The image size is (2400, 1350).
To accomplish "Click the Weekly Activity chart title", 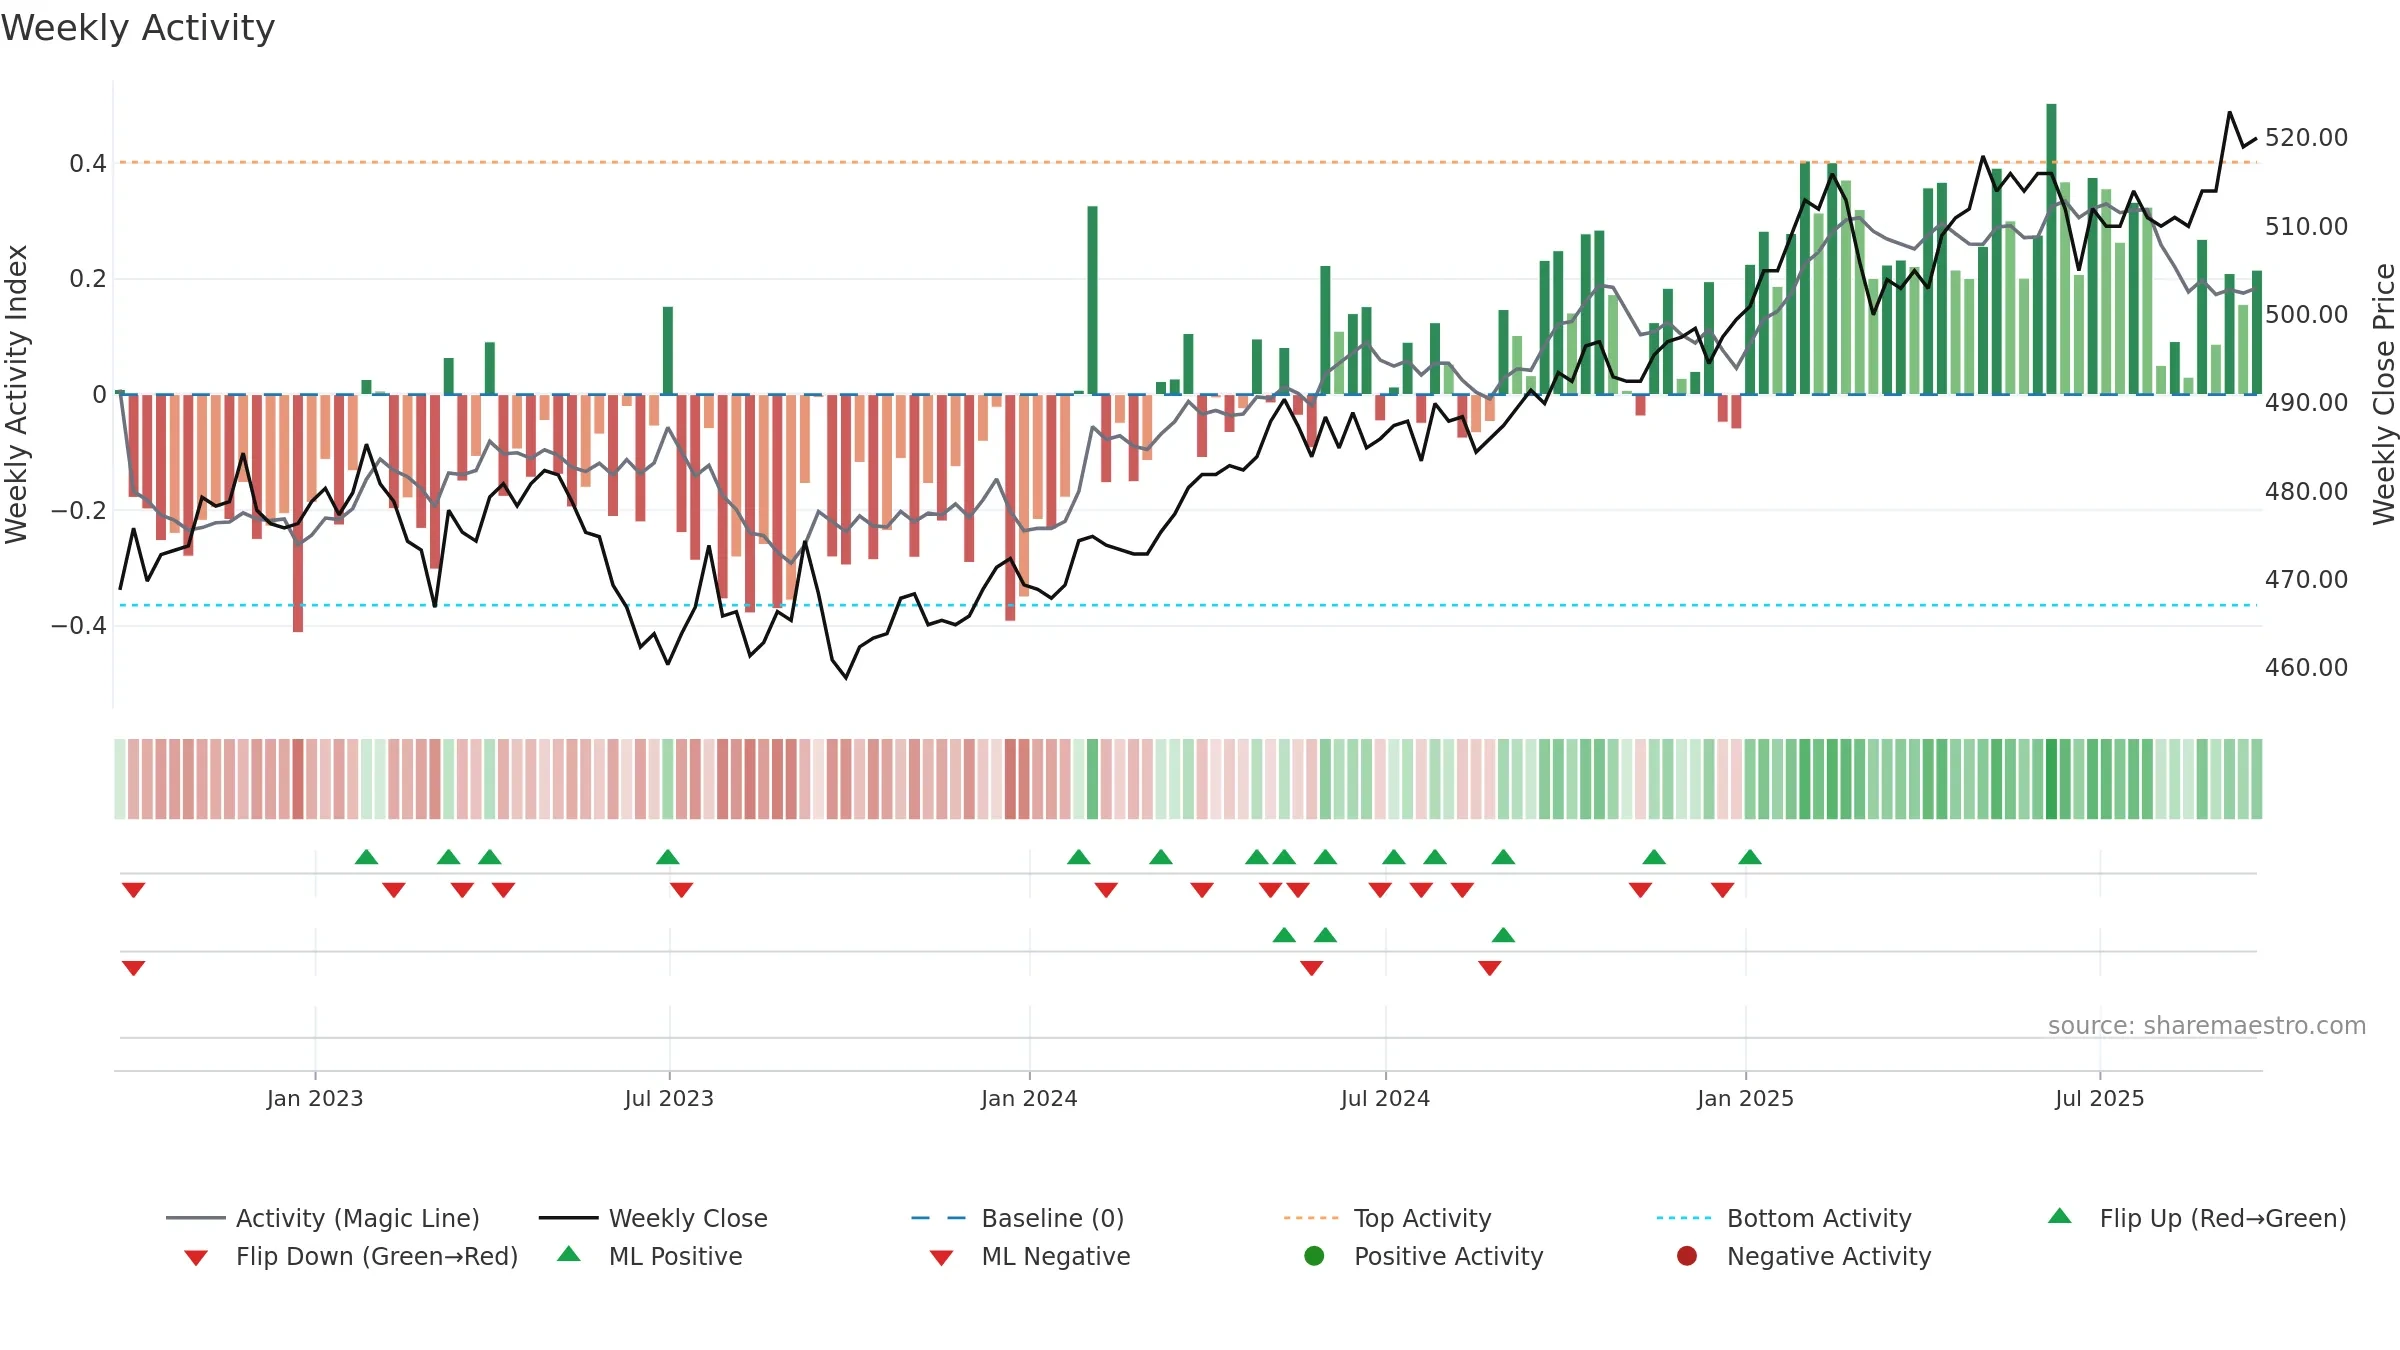I will [x=138, y=28].
